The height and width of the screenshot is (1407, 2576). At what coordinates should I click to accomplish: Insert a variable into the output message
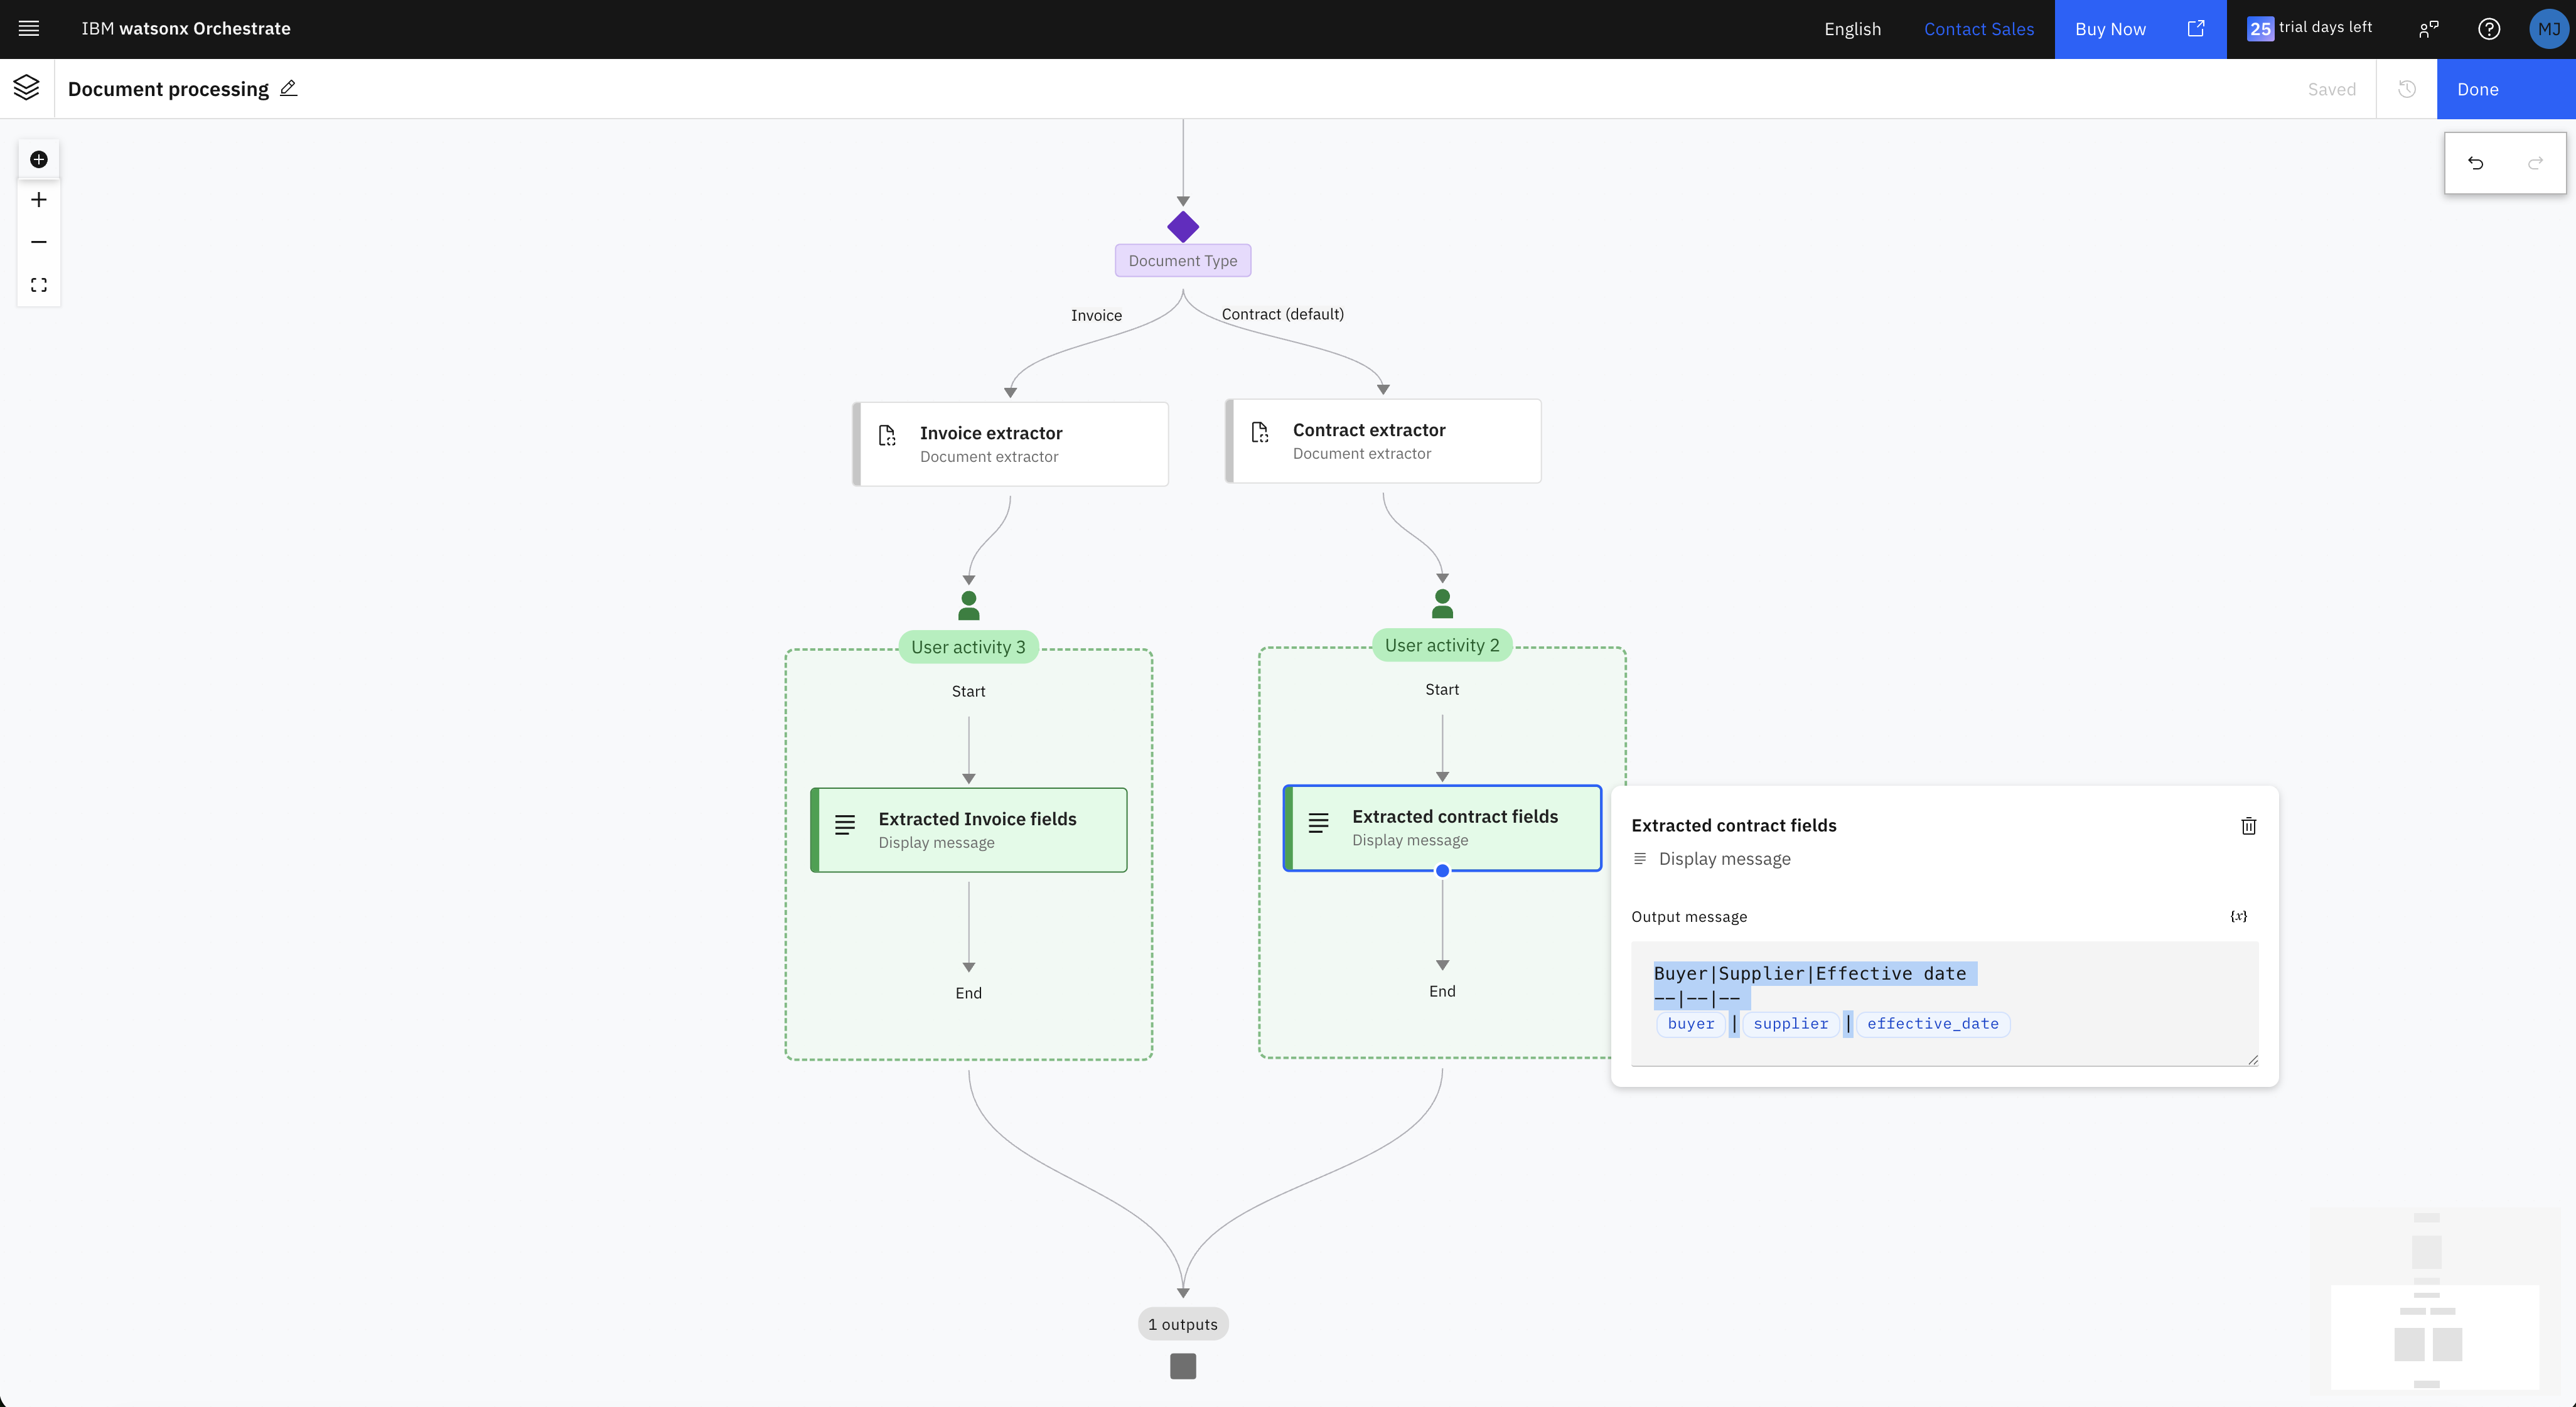pyautogui.click(x=2238, y=916)
